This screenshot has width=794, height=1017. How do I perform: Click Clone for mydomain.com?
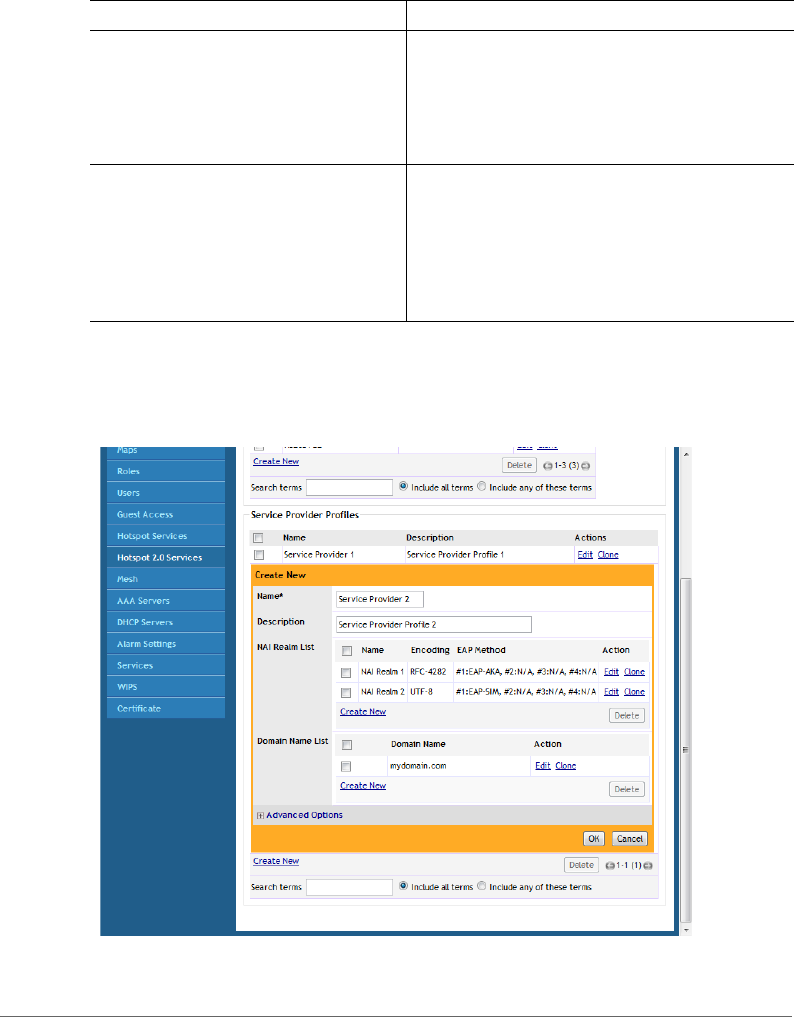(566, 766)
